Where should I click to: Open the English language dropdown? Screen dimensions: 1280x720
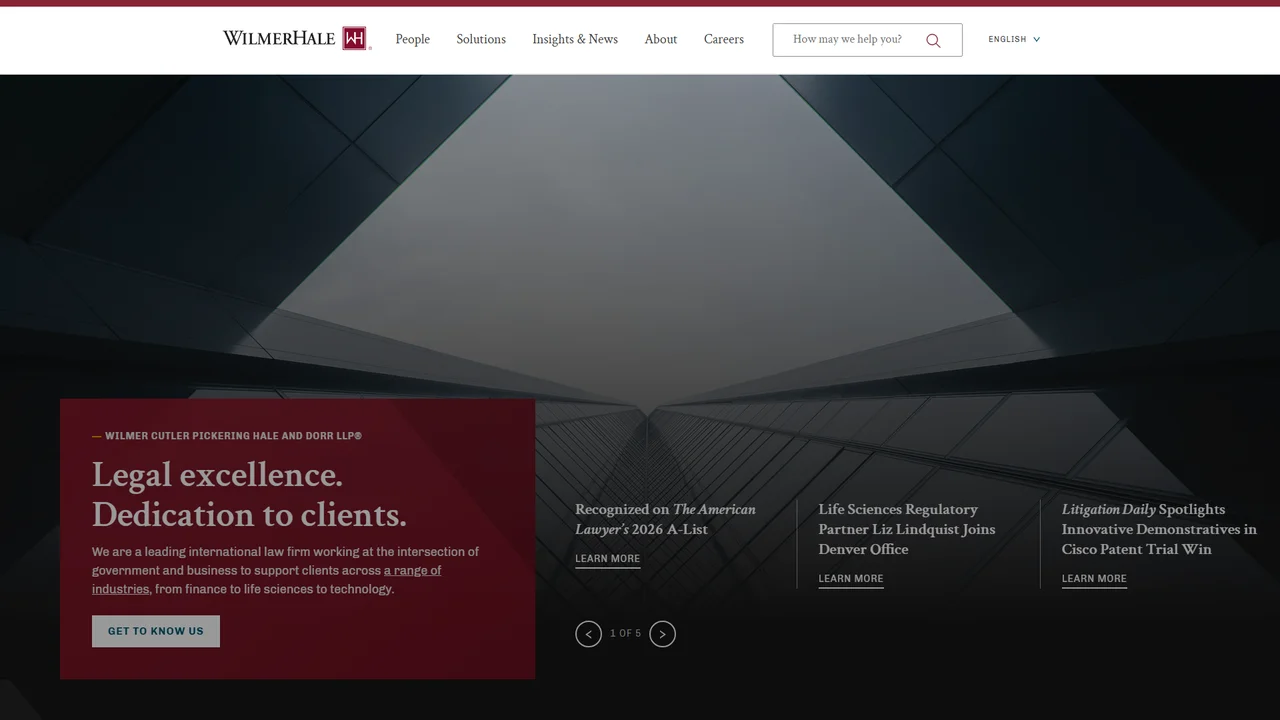tap(1014, 39)
